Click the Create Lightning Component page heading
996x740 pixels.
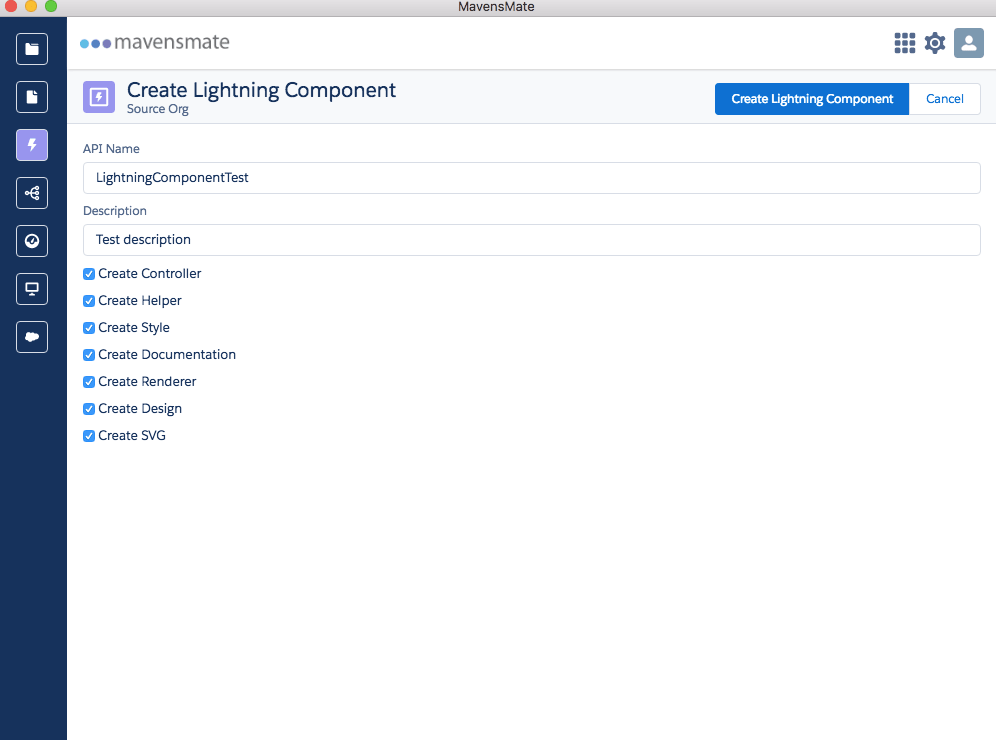click(x=261, y=90)
